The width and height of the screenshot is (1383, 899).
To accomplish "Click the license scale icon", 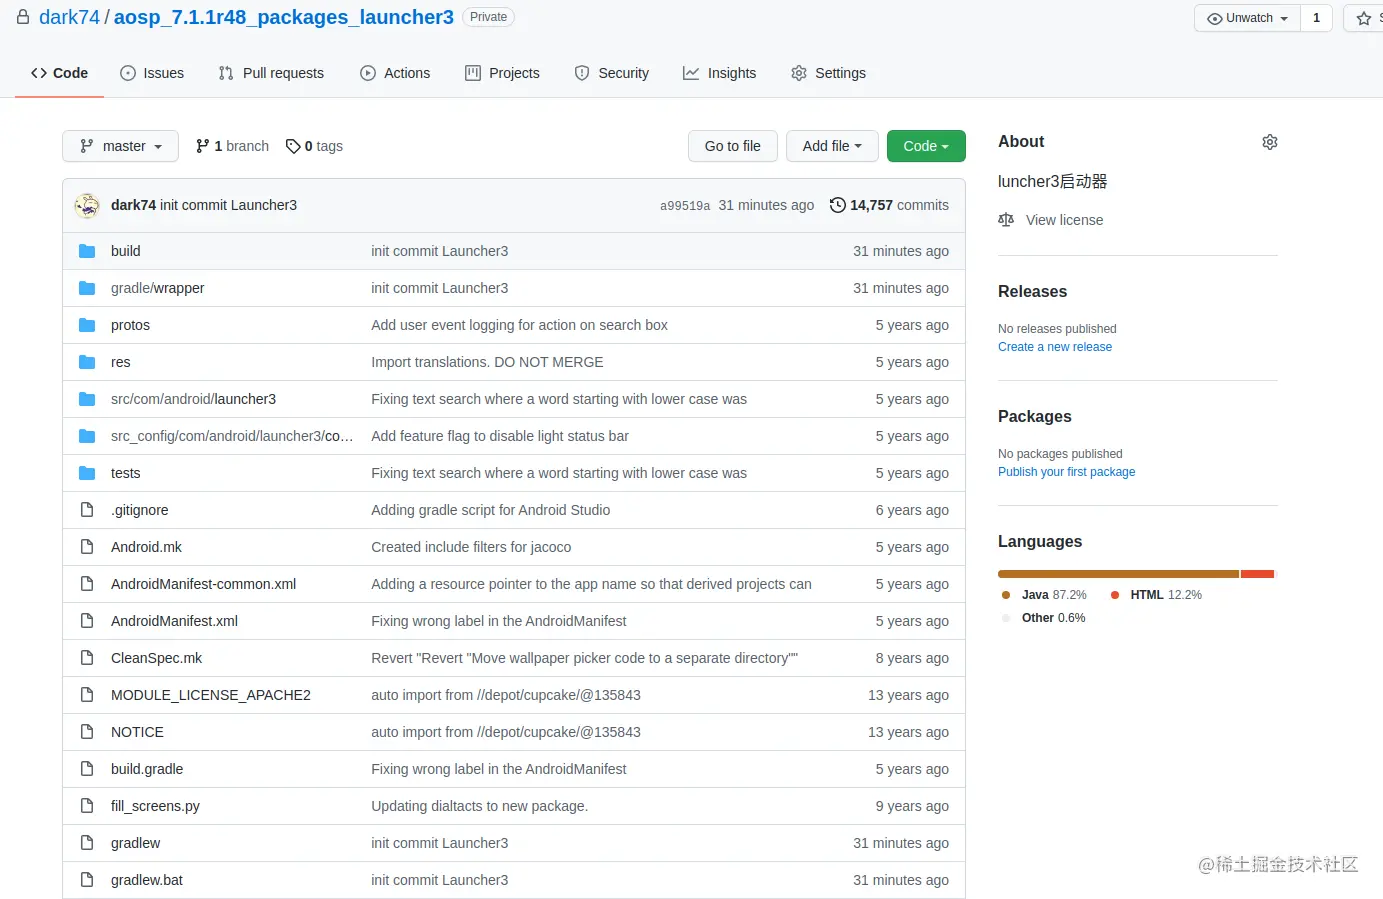I will [1006, 220].
